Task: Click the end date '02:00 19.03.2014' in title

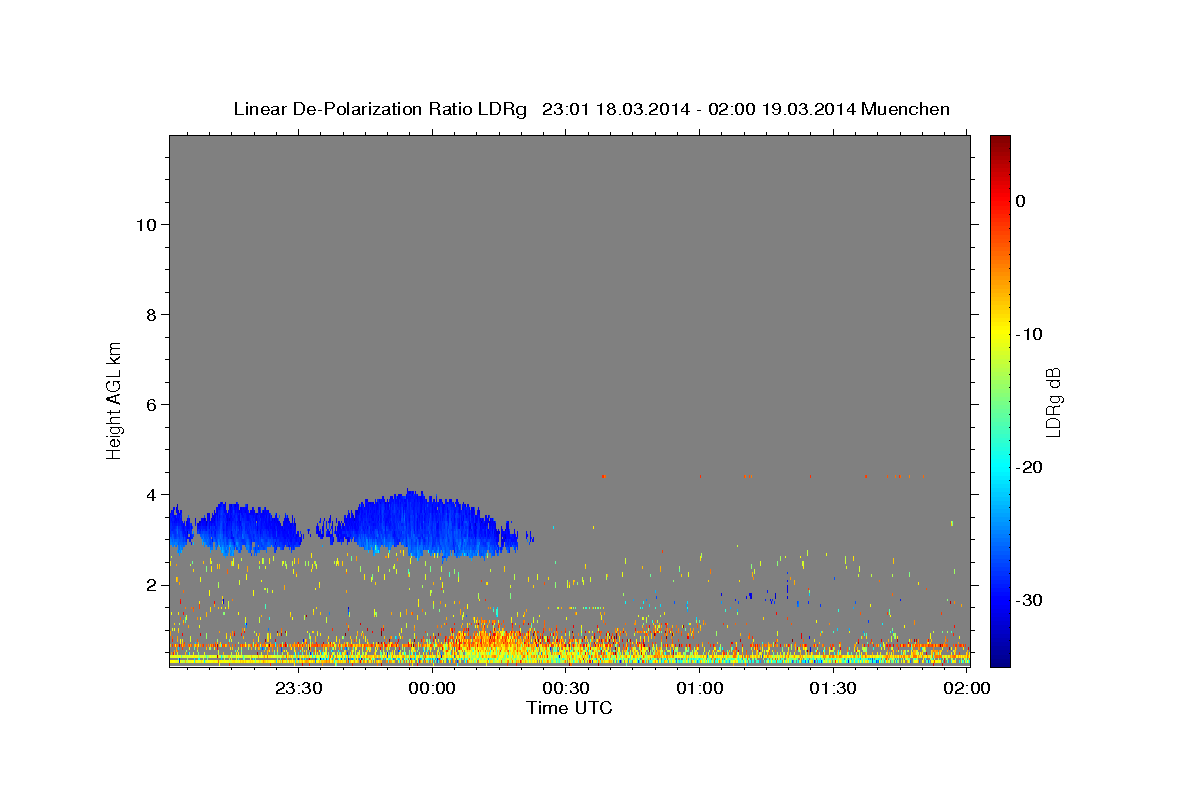Action: coord(782,109)
